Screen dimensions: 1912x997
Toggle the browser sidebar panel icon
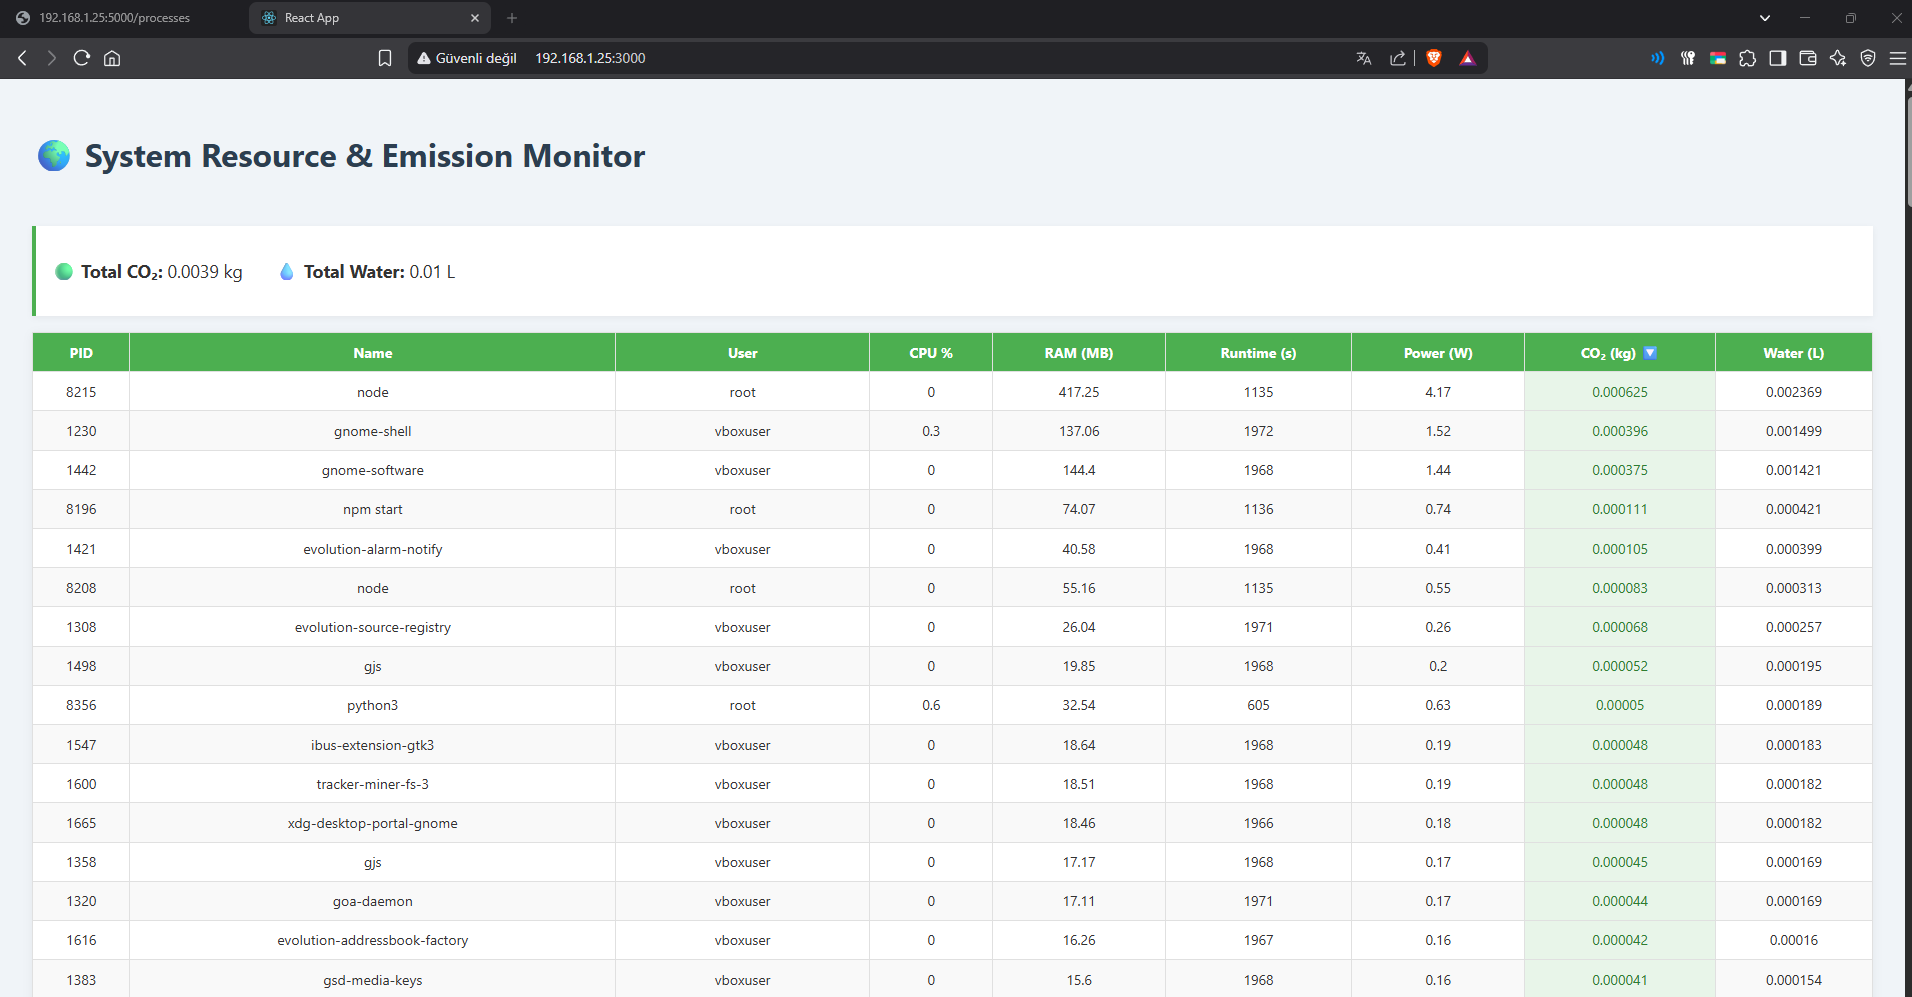(1778, 58)
